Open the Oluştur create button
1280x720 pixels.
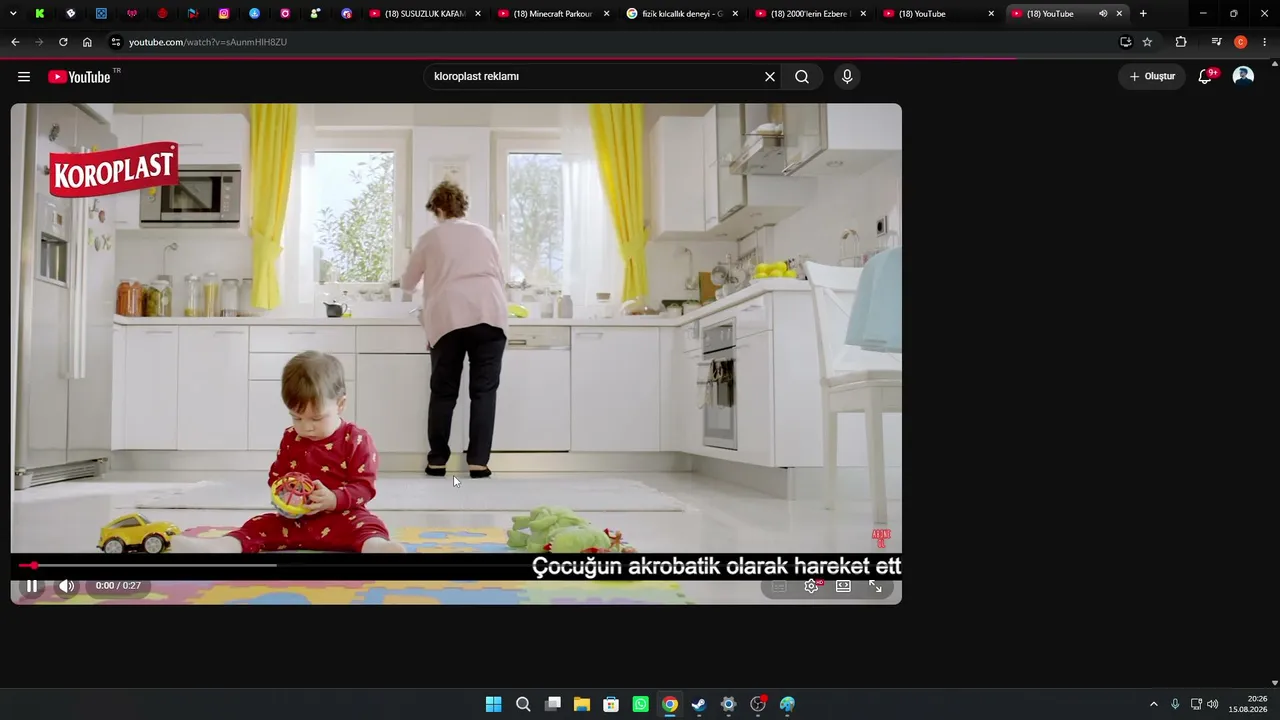(x=1152, y=77)
